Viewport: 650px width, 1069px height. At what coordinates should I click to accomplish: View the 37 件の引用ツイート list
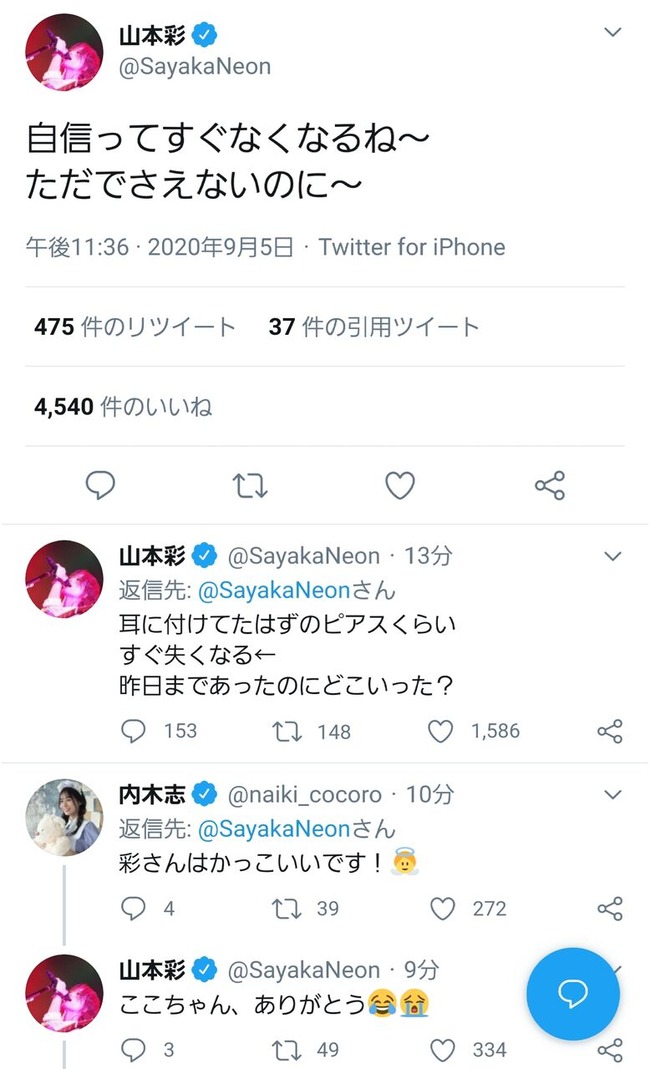coord(374,327)
